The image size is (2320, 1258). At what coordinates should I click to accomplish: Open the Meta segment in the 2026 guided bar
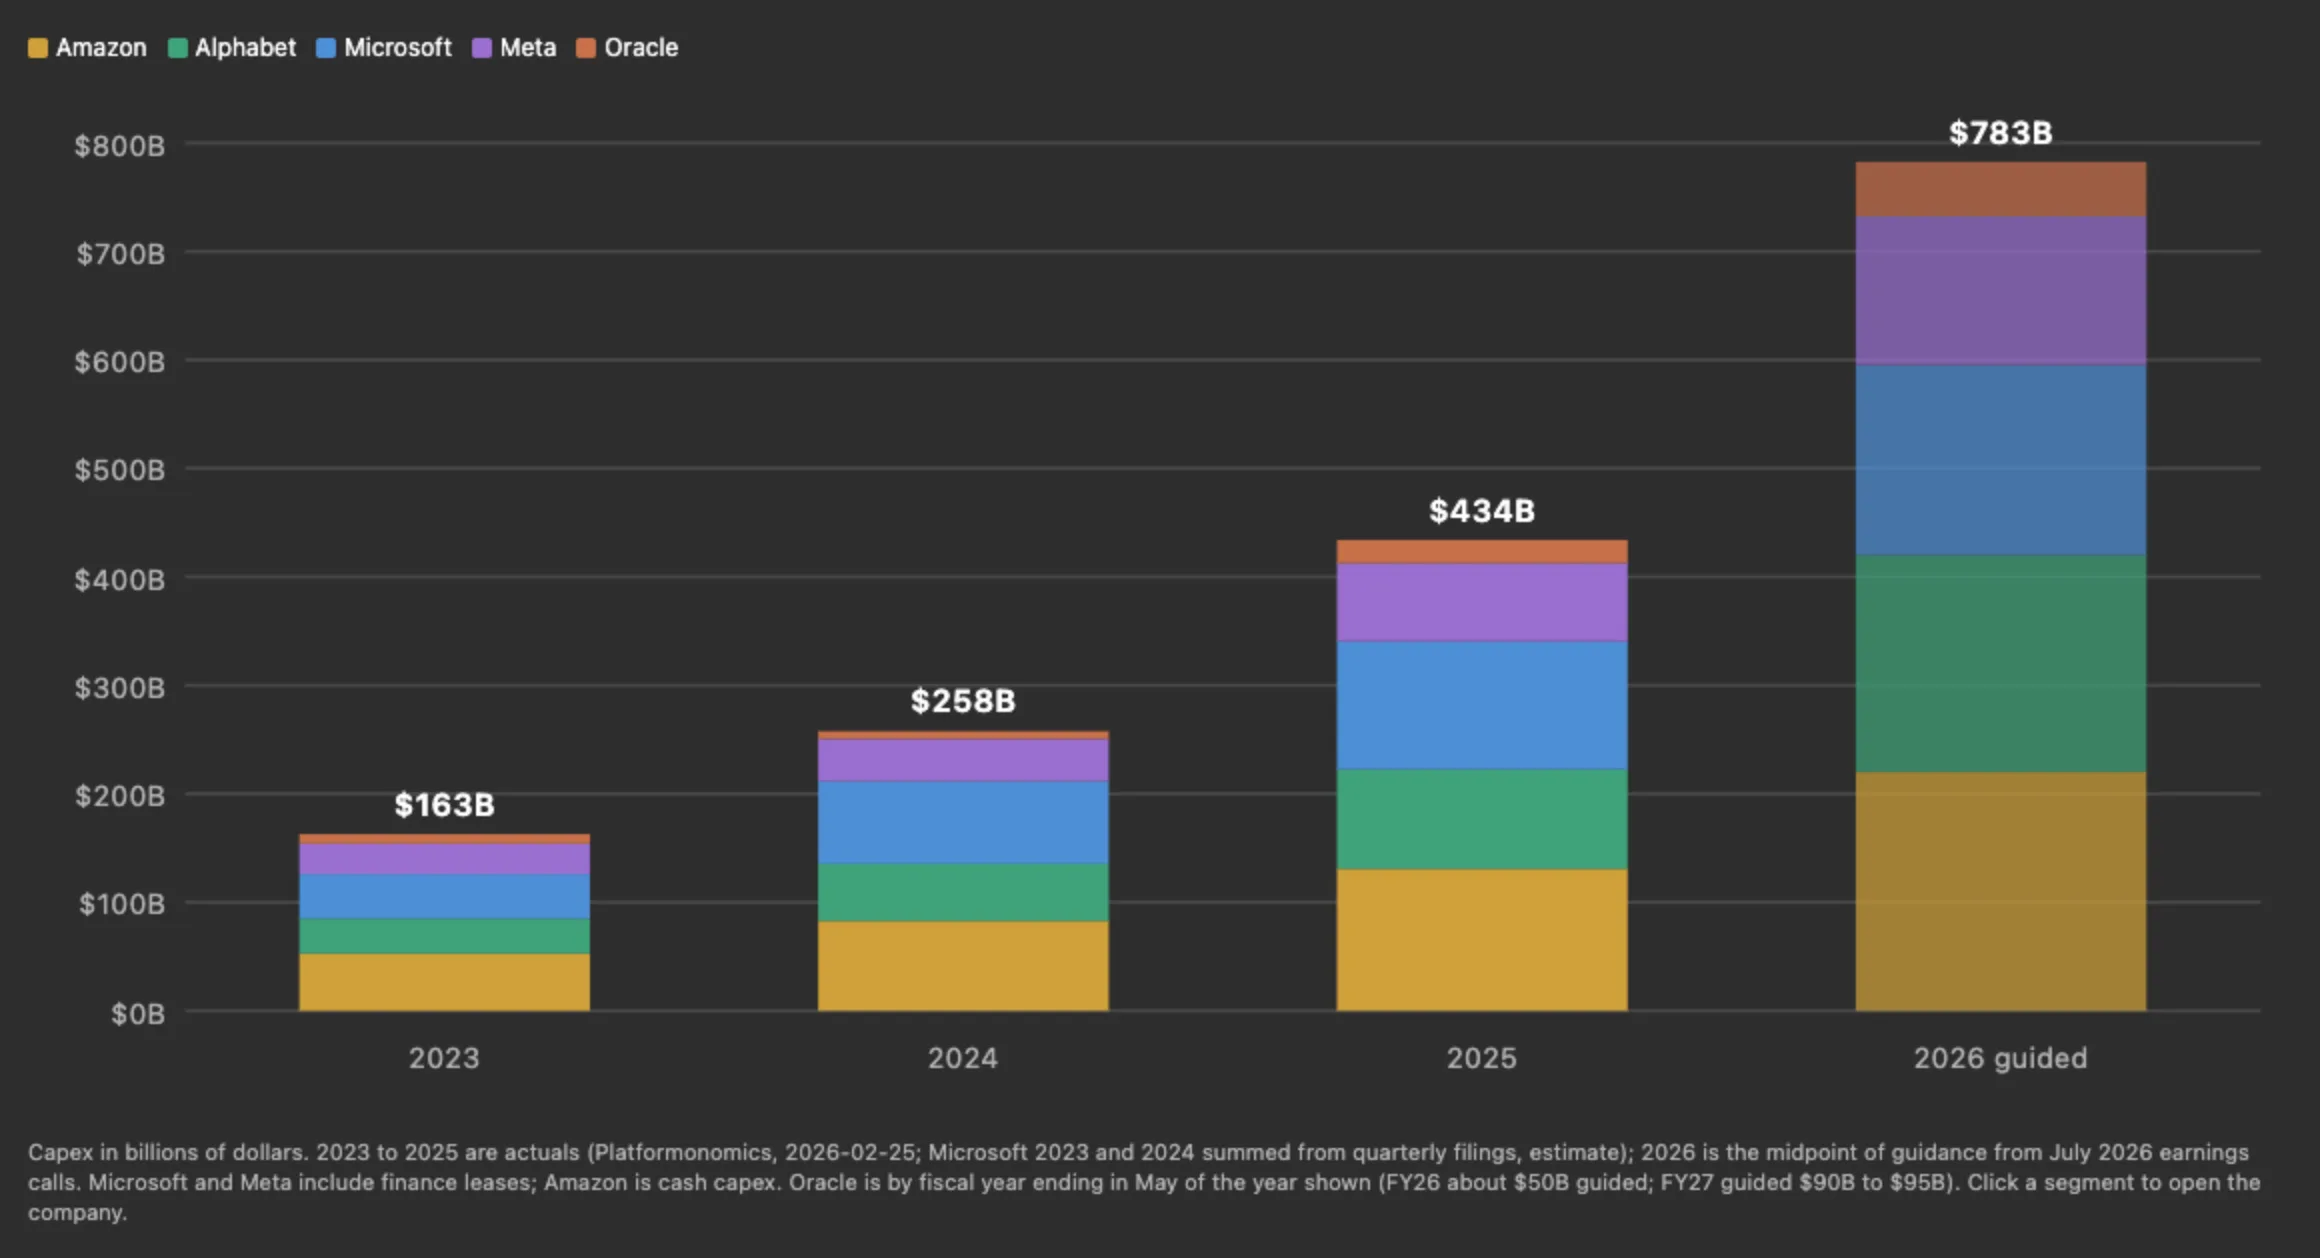(2001, 292)
